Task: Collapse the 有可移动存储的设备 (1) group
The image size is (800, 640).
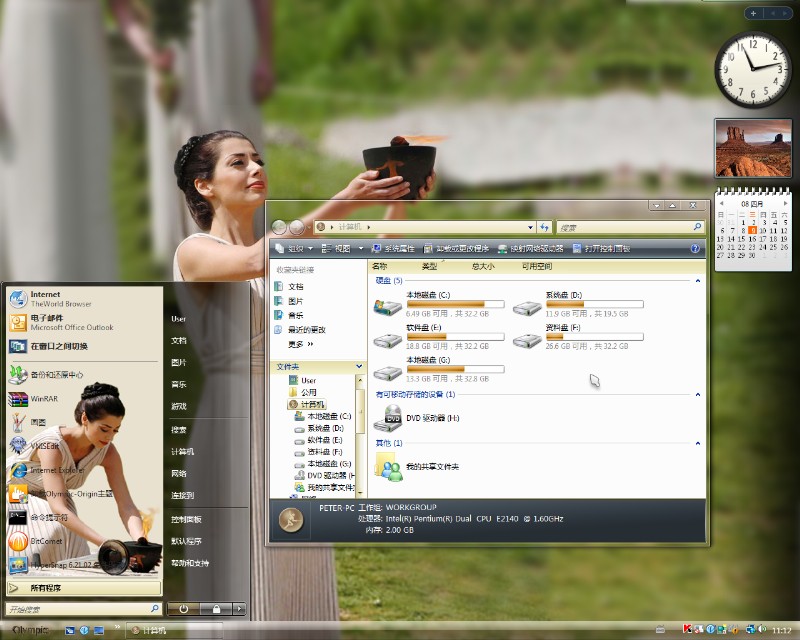Action: coord(697,395)
